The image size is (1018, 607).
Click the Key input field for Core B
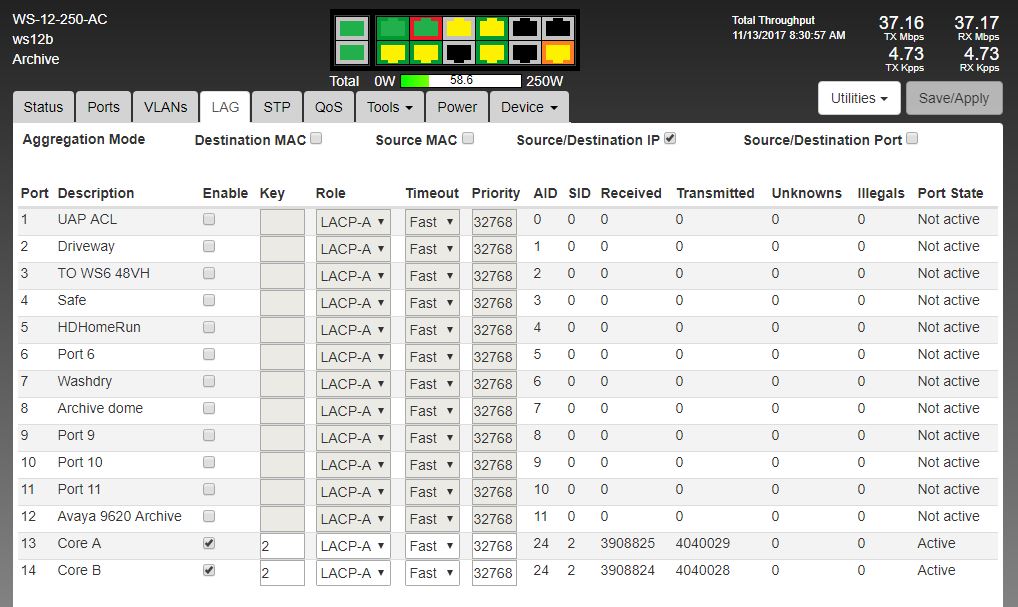click(x=282, y=573)
